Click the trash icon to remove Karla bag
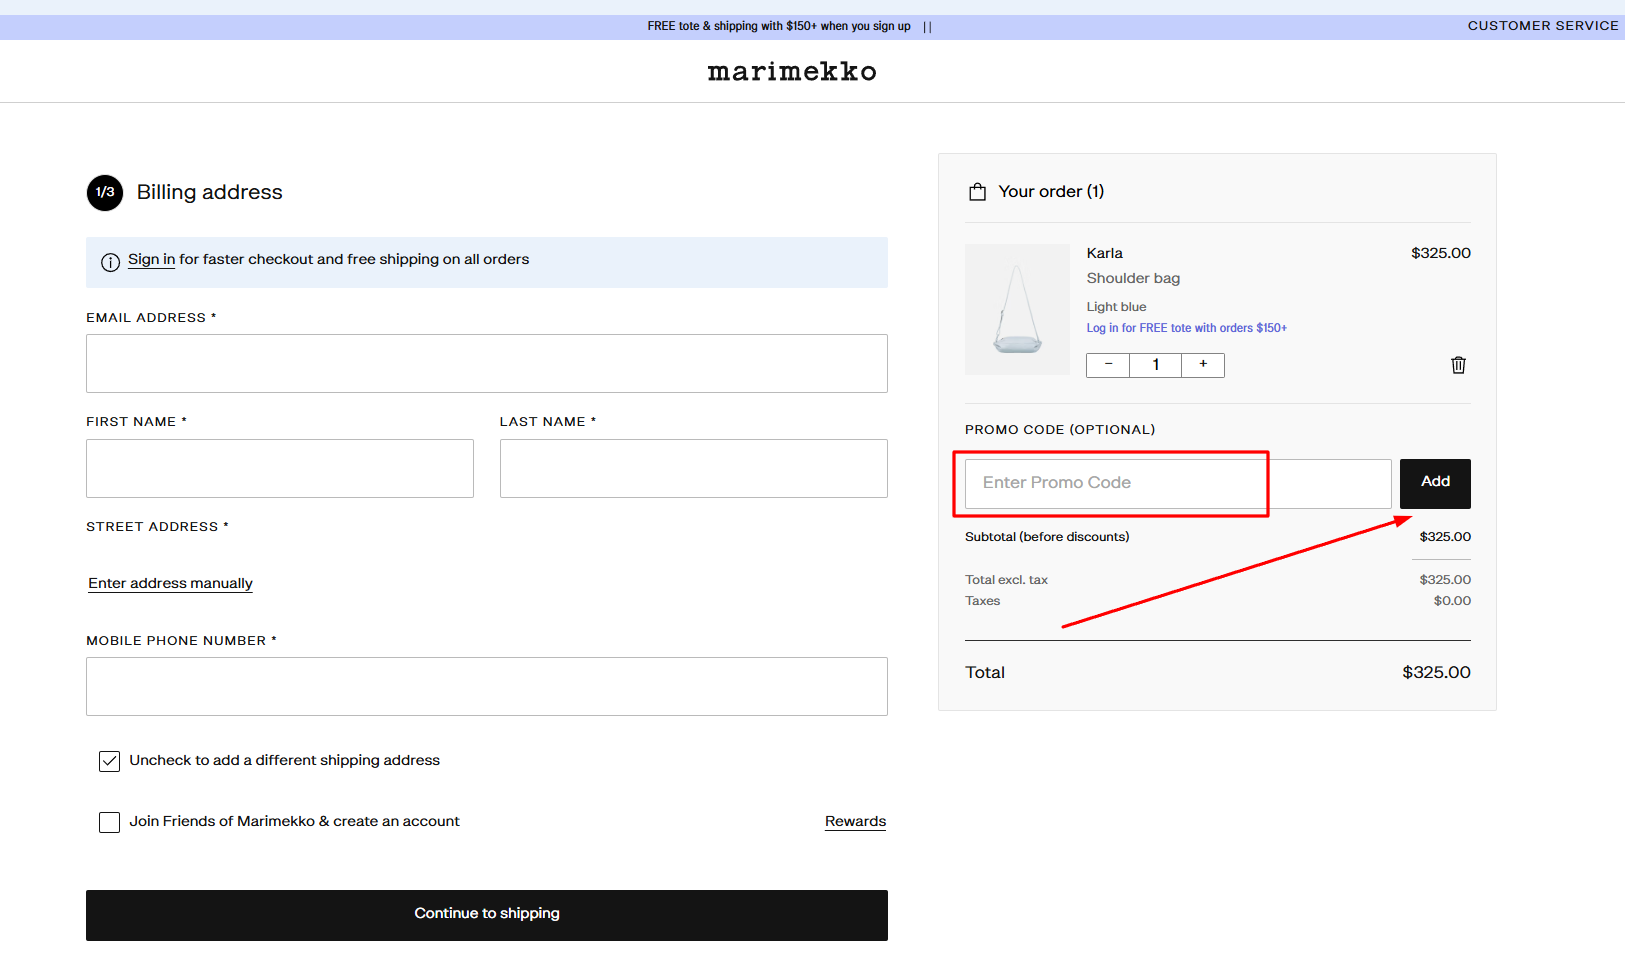This screenshot has width=1625, height=957. 1458,364
